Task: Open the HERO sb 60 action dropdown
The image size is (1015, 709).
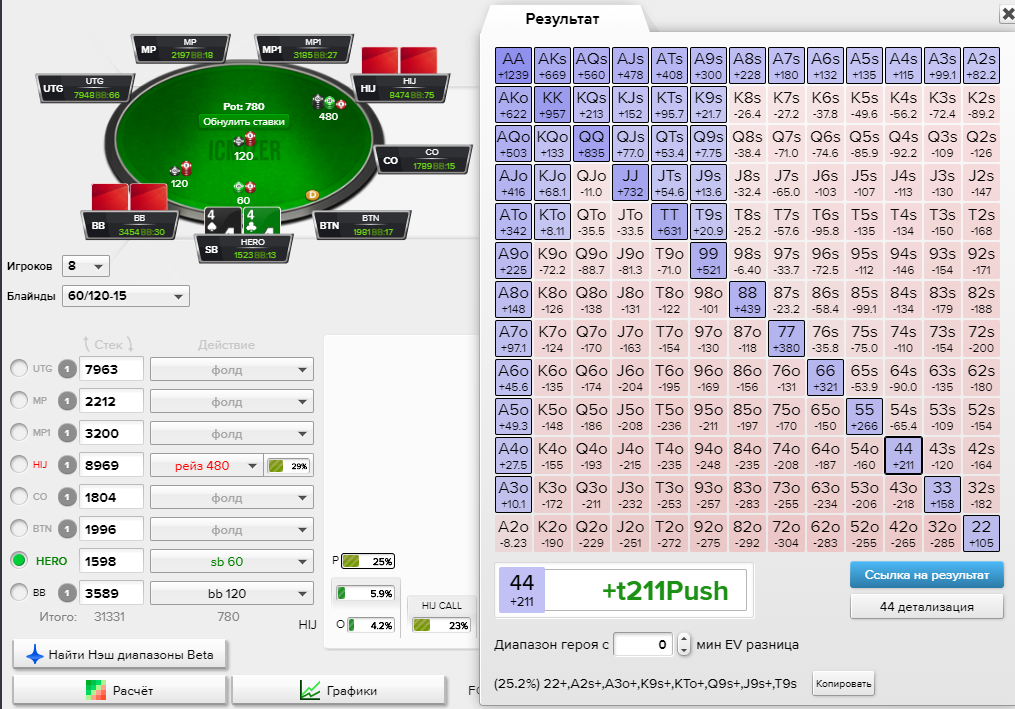Action: coord(232,561)
